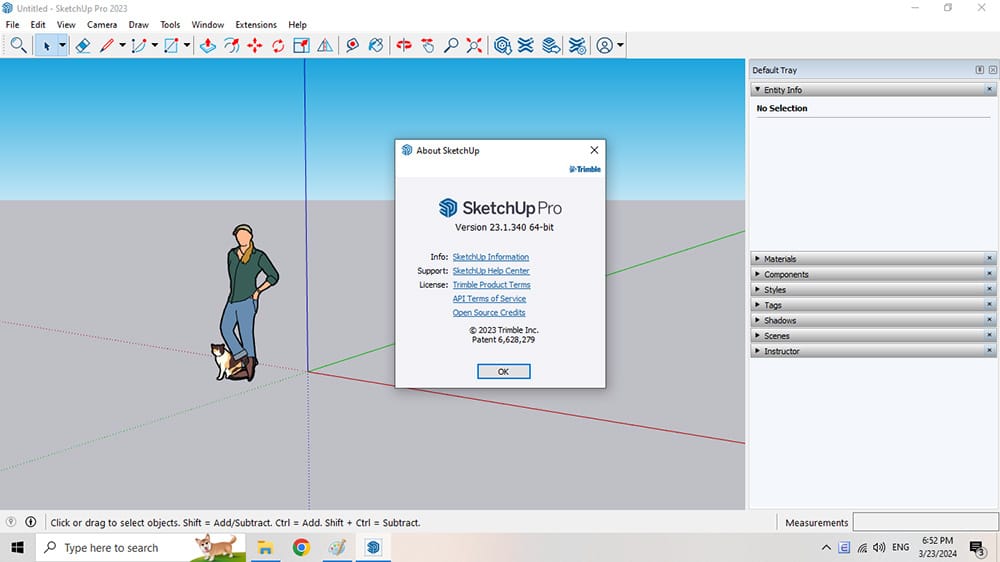The height and width of the screenshot is (562, 1000).
Task: Select the Scale tool
Action: [301, 45]
